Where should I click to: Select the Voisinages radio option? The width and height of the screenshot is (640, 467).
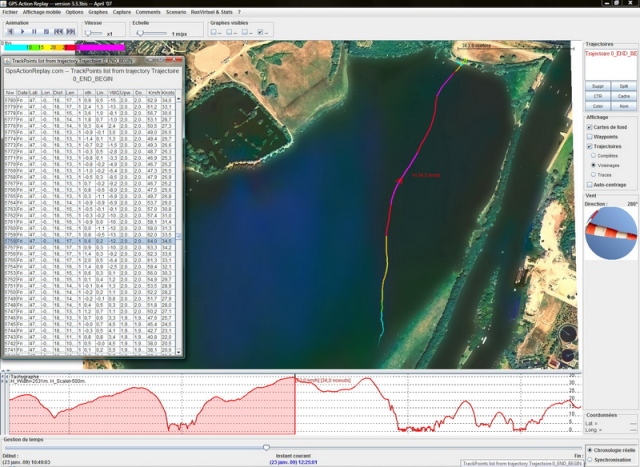point(593,165)
